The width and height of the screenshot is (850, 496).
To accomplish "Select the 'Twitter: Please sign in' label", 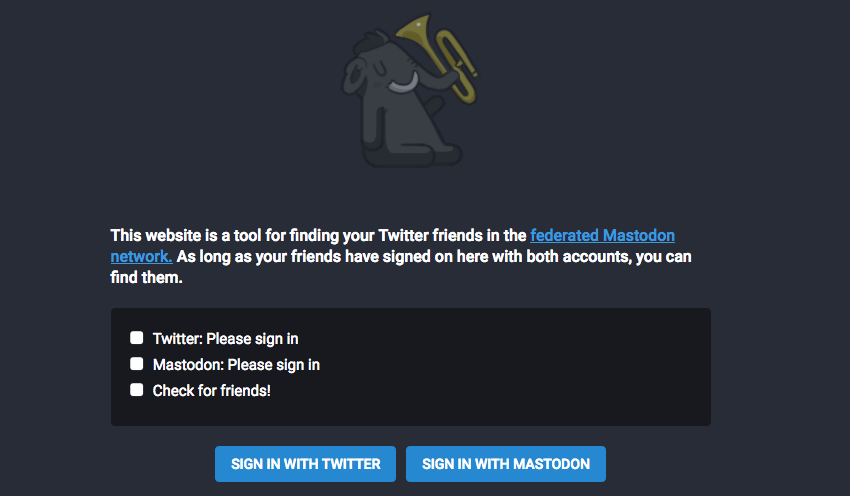I will pyautogui.click(x=226, y=339).
